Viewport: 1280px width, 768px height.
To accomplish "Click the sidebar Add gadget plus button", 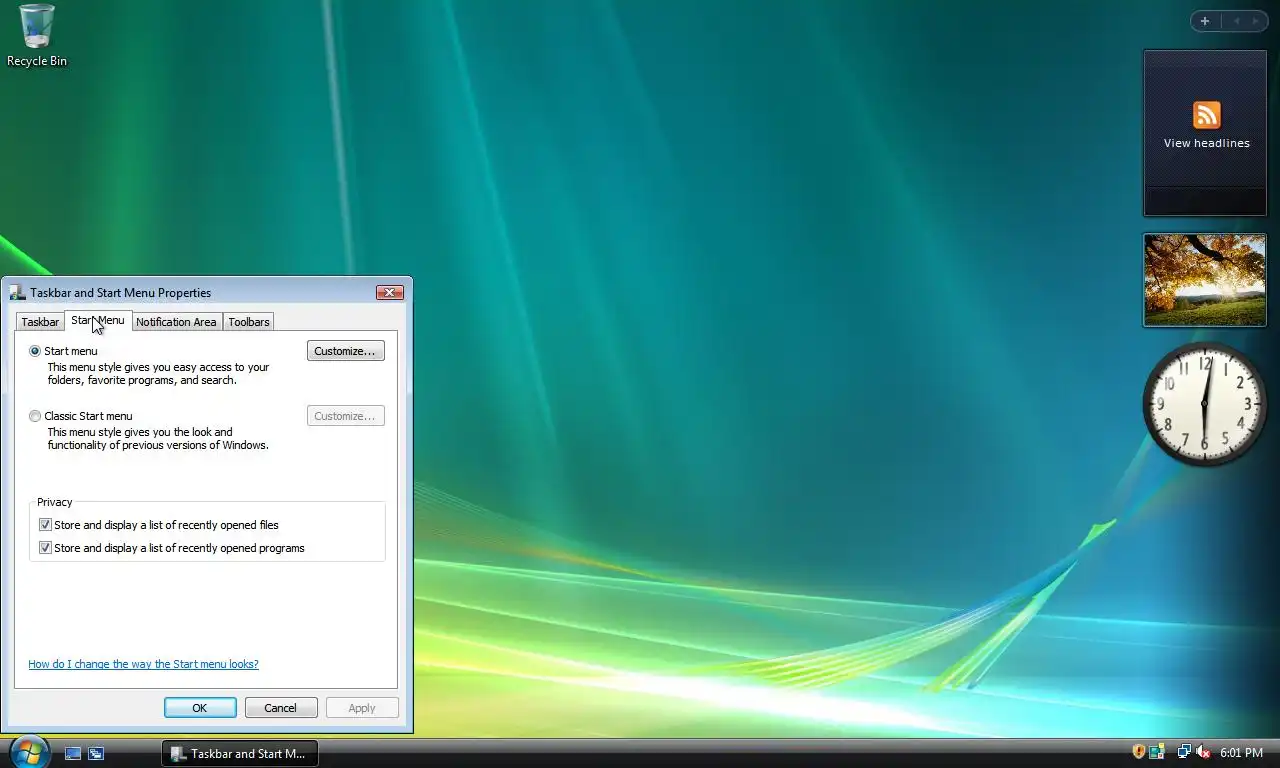I will tap(1205, 21).
